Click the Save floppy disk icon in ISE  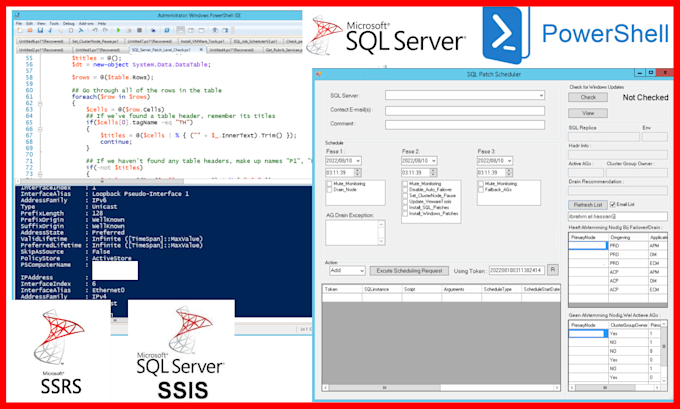pyautogui.click(x=40, y=30)
